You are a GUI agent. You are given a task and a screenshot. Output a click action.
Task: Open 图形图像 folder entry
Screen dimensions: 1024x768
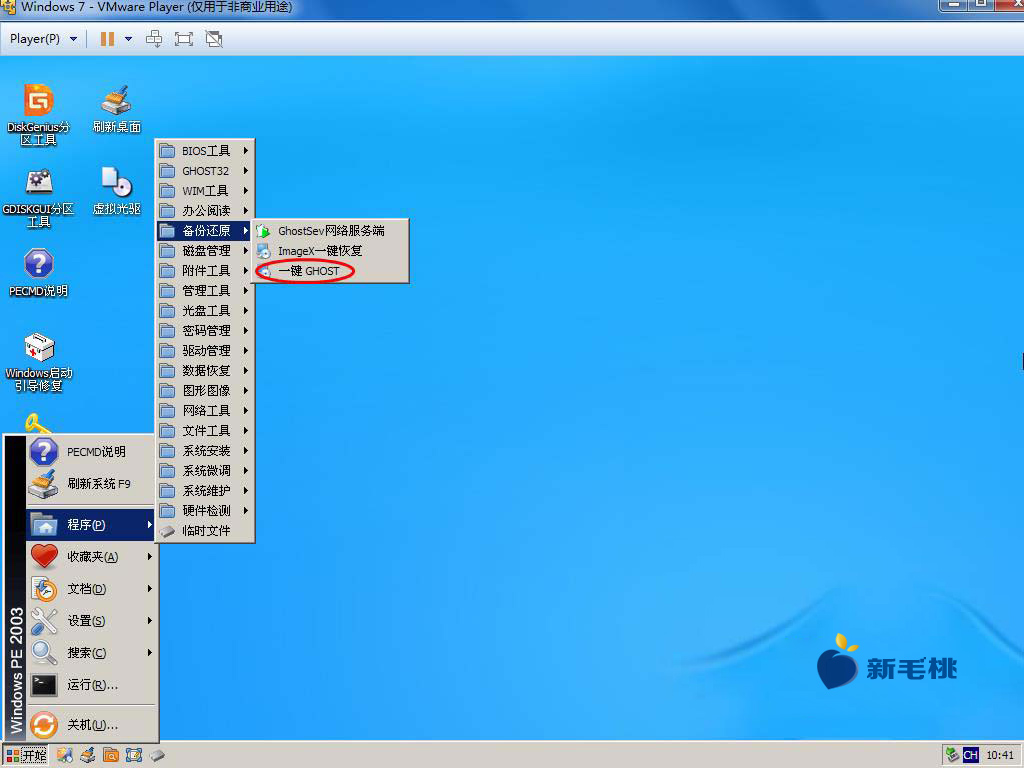click(204, 391)
